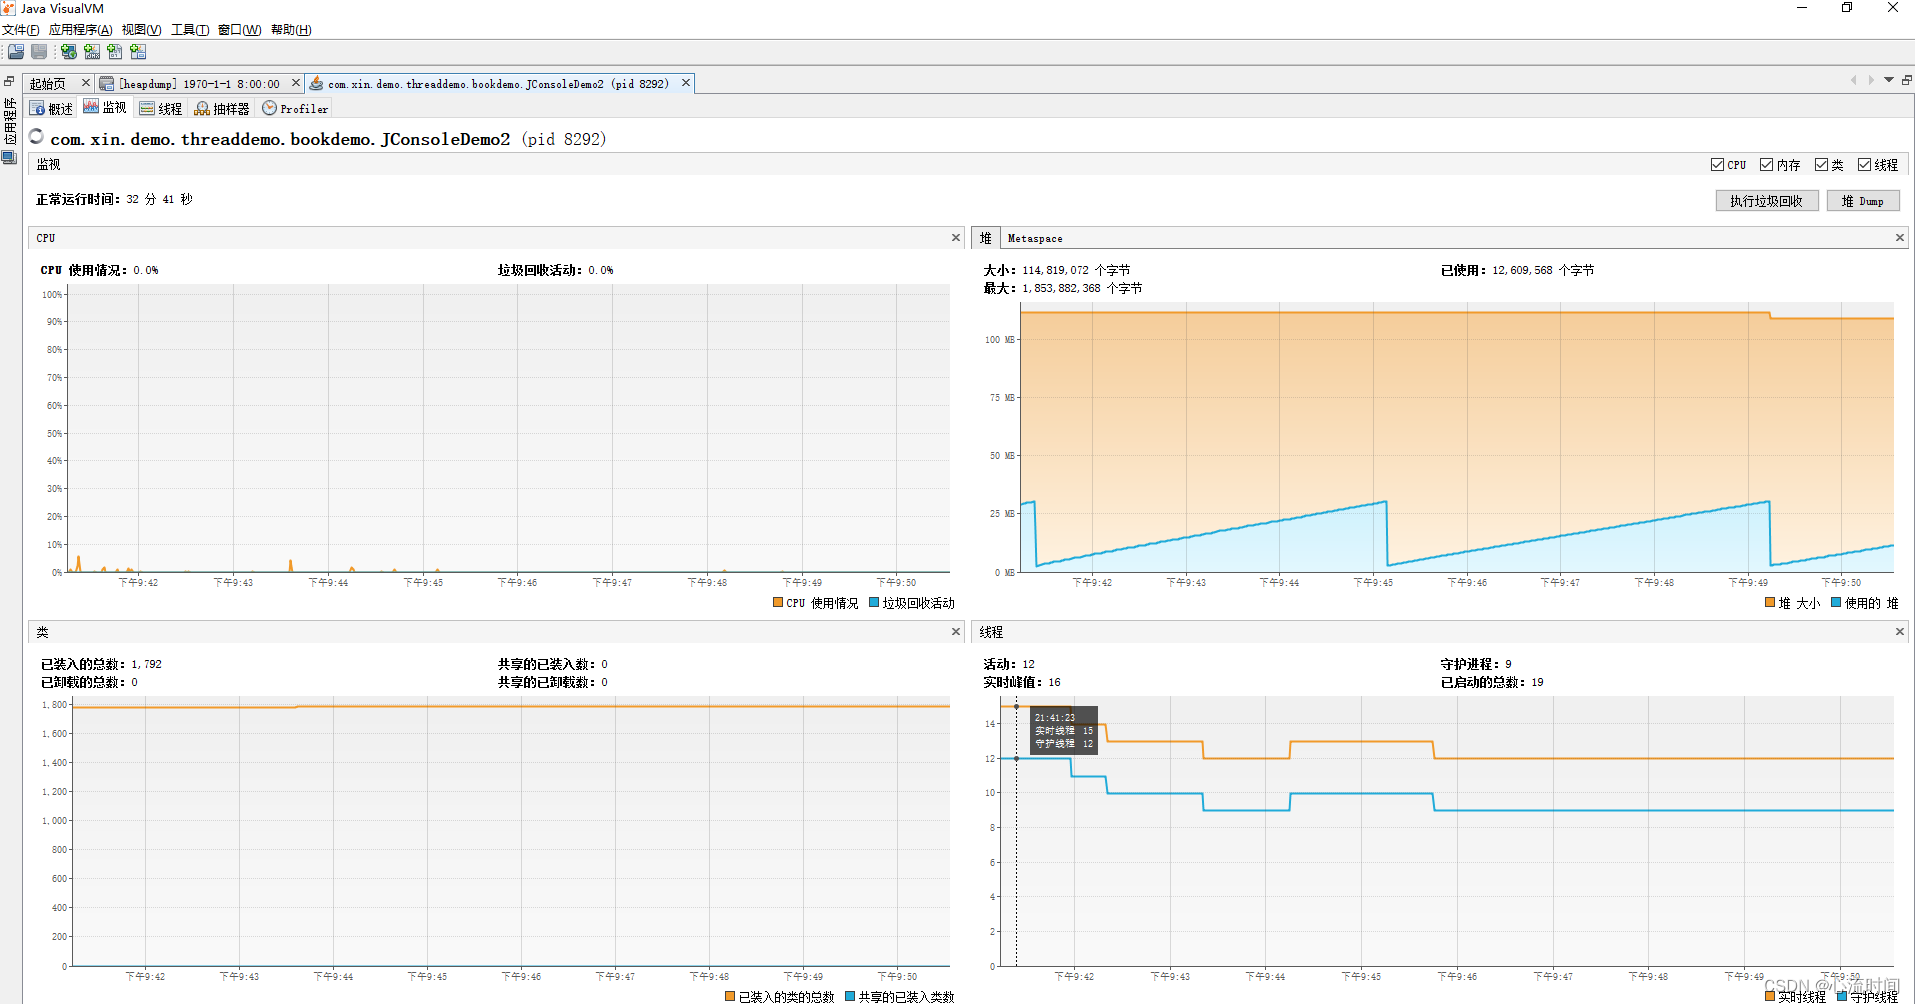Click the blue 共享的已装入类数 legend swatch
1915x1004 pixels.
(x=850, y=996)
